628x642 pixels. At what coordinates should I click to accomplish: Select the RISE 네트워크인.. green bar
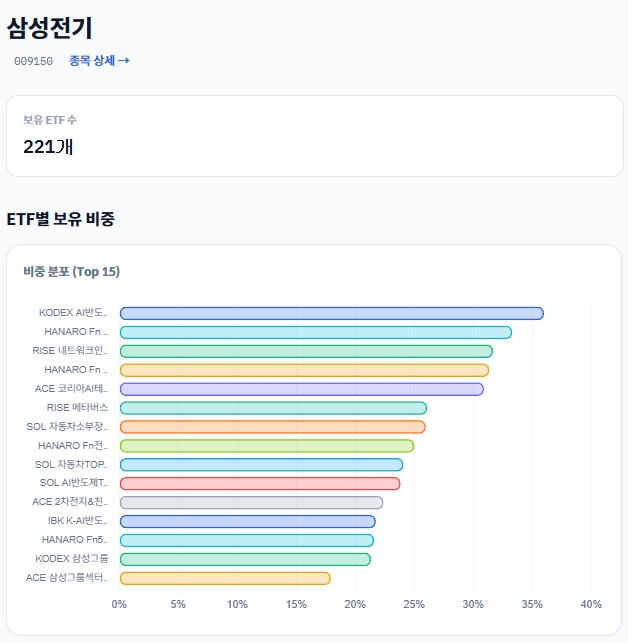306,351
